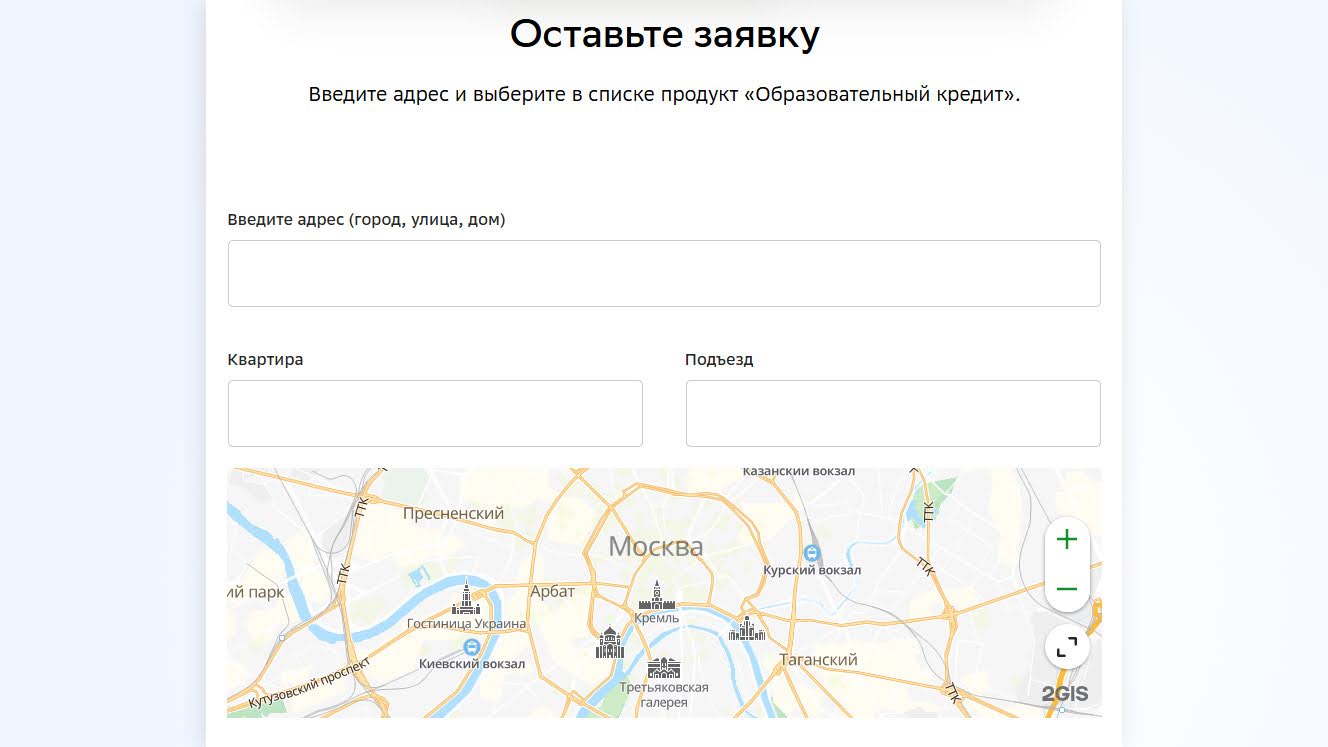1328x747 pixels.
Task: Click the blue station icon above Курский вокзал
Action: 812,553
